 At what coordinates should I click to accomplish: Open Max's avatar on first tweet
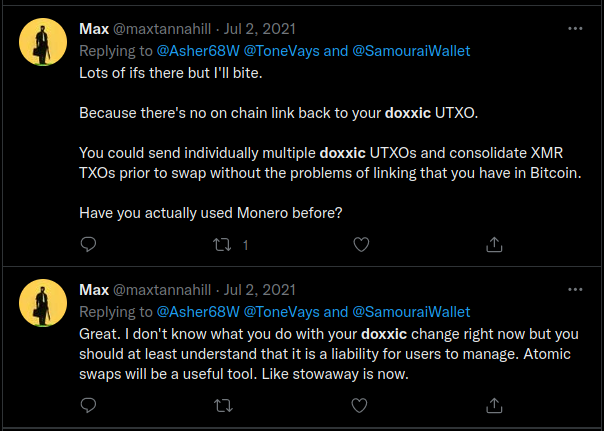pos(43,42)
